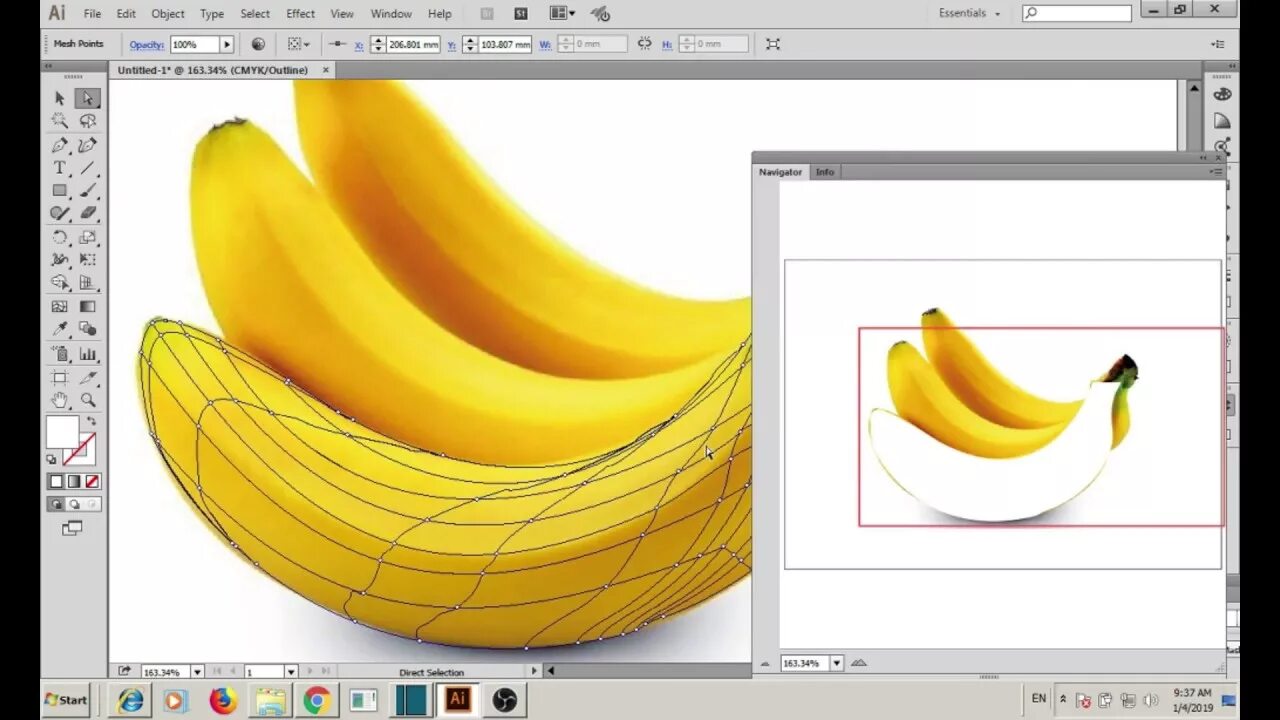Select the Artboard tool
This screenshot has height=720, width=1280.
point(60,377)
